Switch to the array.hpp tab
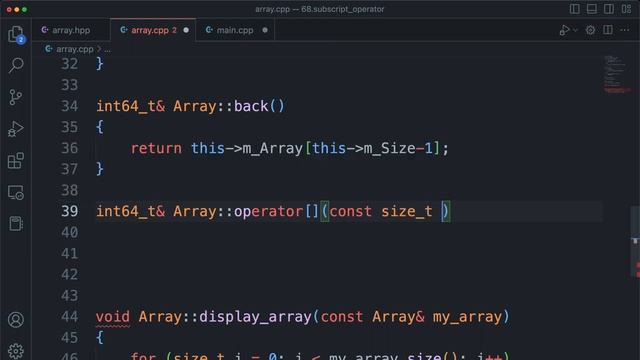Image resolution: width=640 pixels, height=360 pixels. tap(71, 30)
